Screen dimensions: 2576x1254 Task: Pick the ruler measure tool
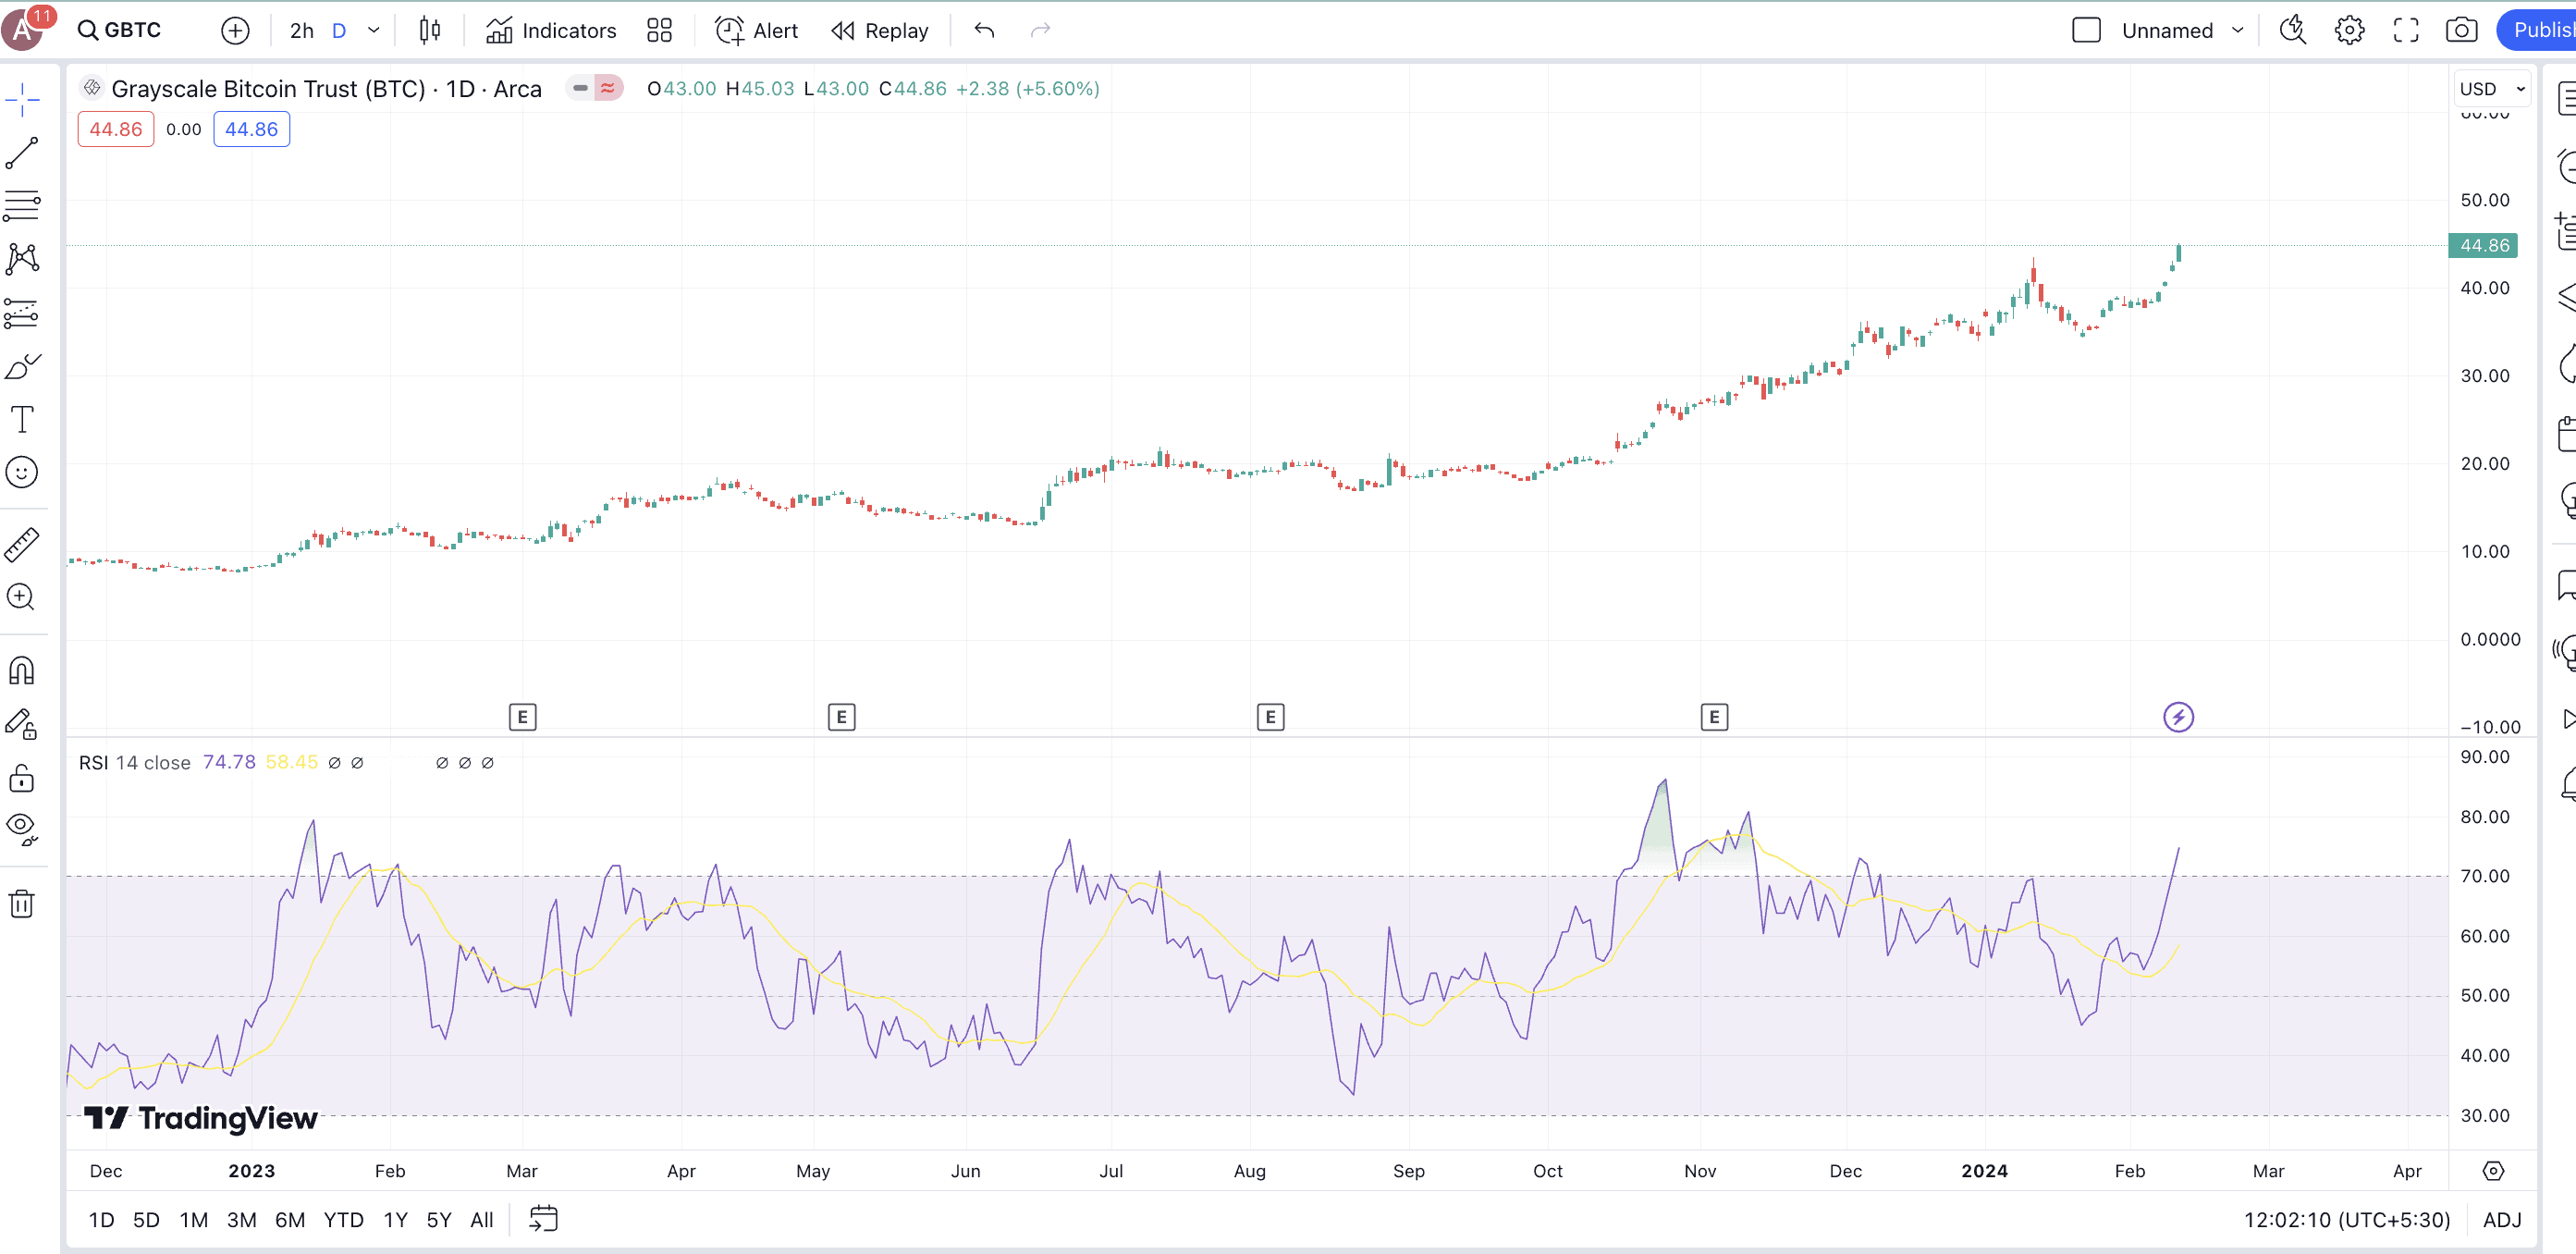pos(22,545)
